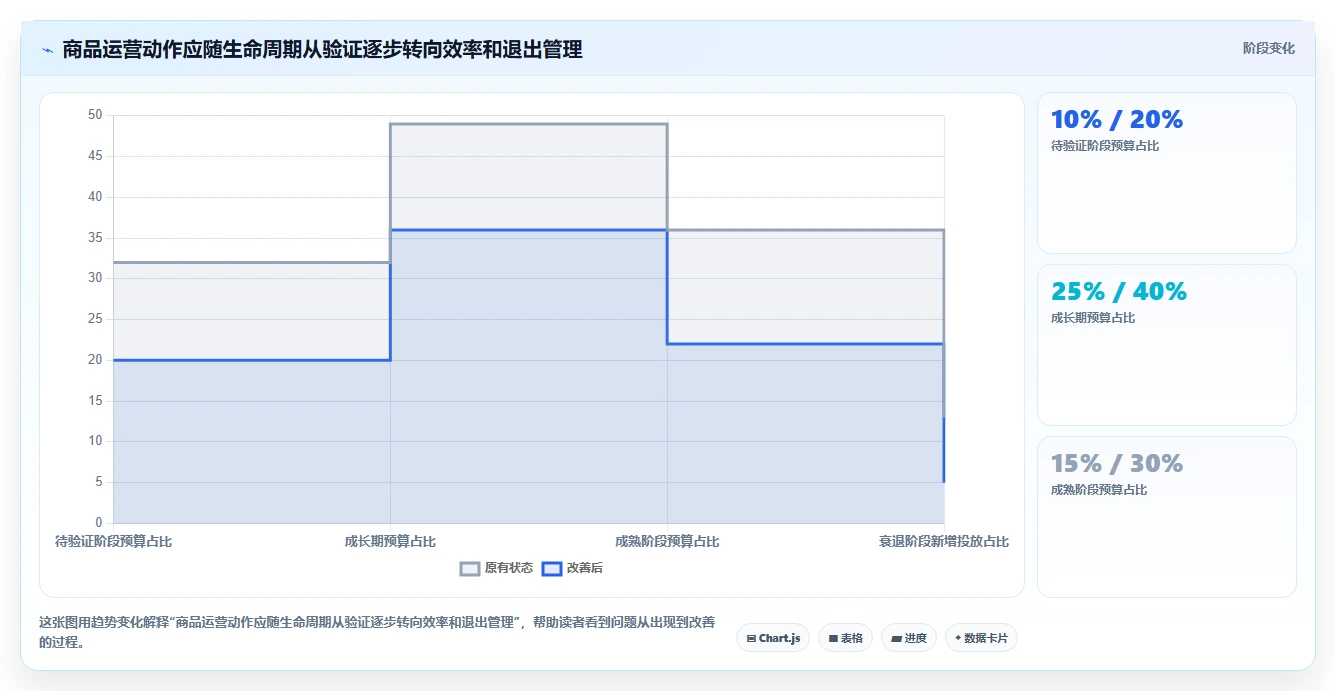This screenshot has width=1336, height=691.
Task: Toggle the 改善后 legend swatch
Action: 552,568
